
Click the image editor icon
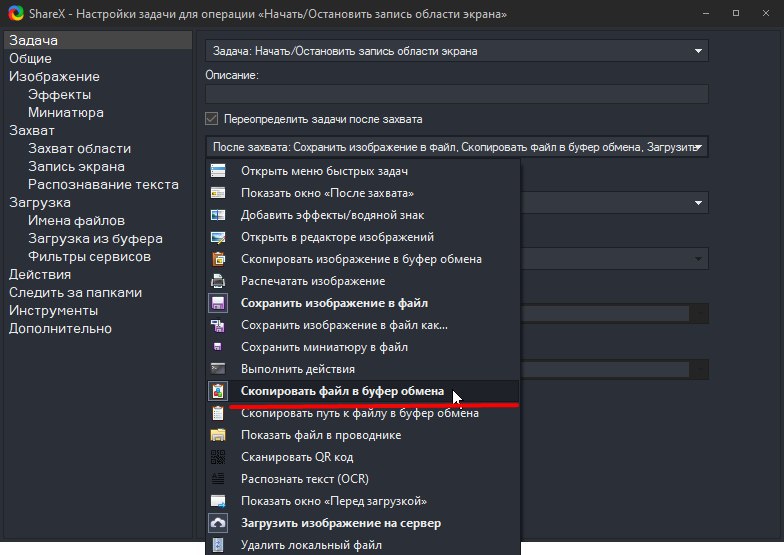tap(218, 236)
